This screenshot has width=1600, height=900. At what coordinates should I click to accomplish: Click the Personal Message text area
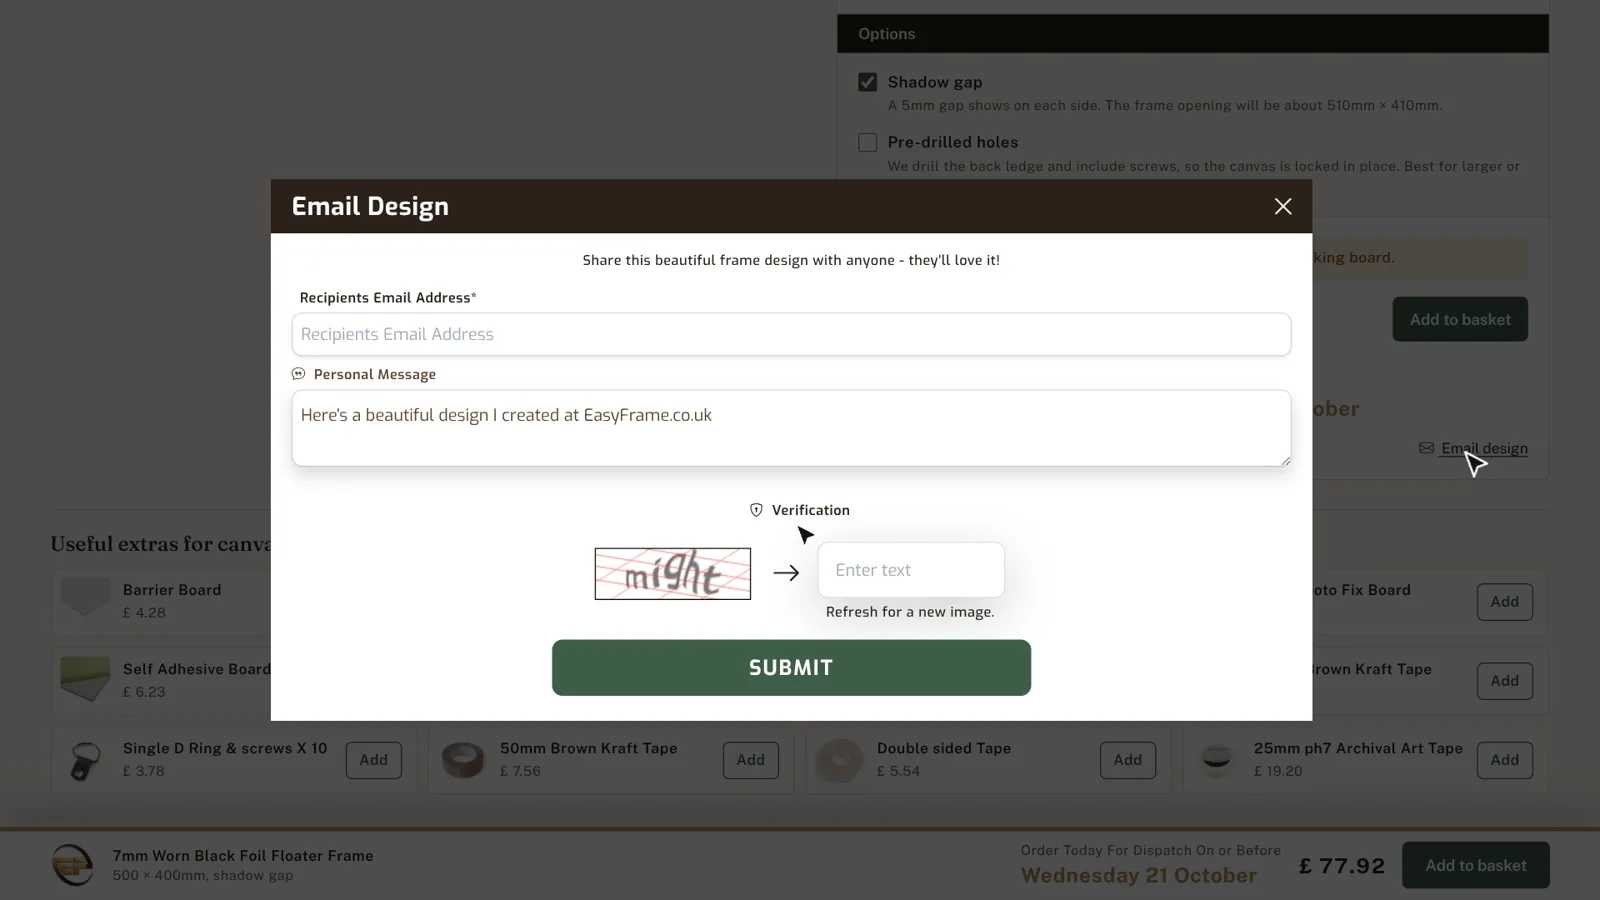[x=791, y=428]
